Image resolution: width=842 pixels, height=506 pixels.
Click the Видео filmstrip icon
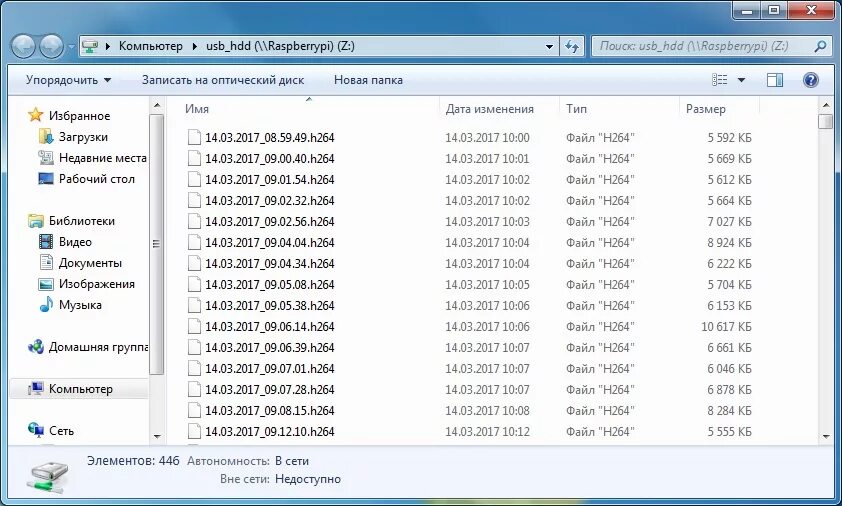pos(46,241)
